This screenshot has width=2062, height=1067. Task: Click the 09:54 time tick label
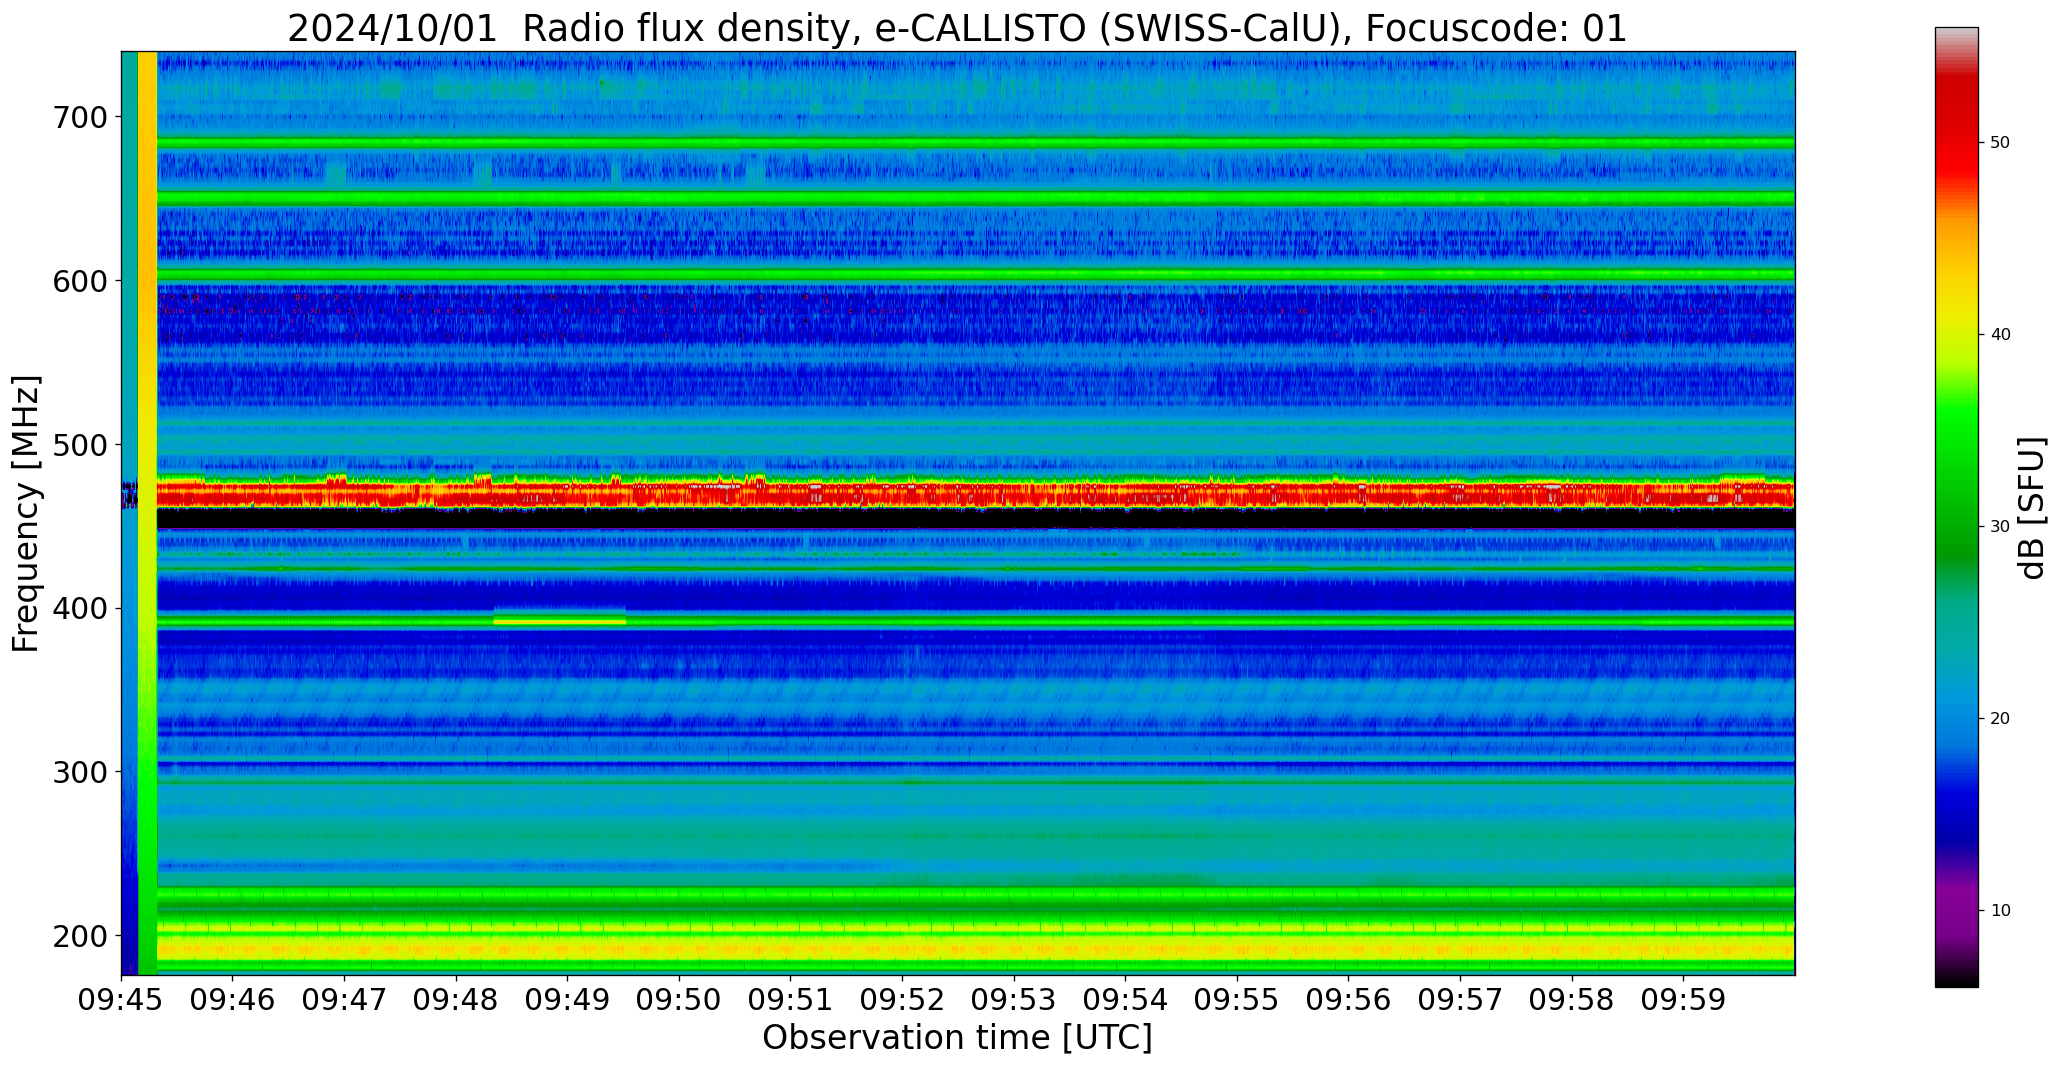[x=1126, y=1001]
